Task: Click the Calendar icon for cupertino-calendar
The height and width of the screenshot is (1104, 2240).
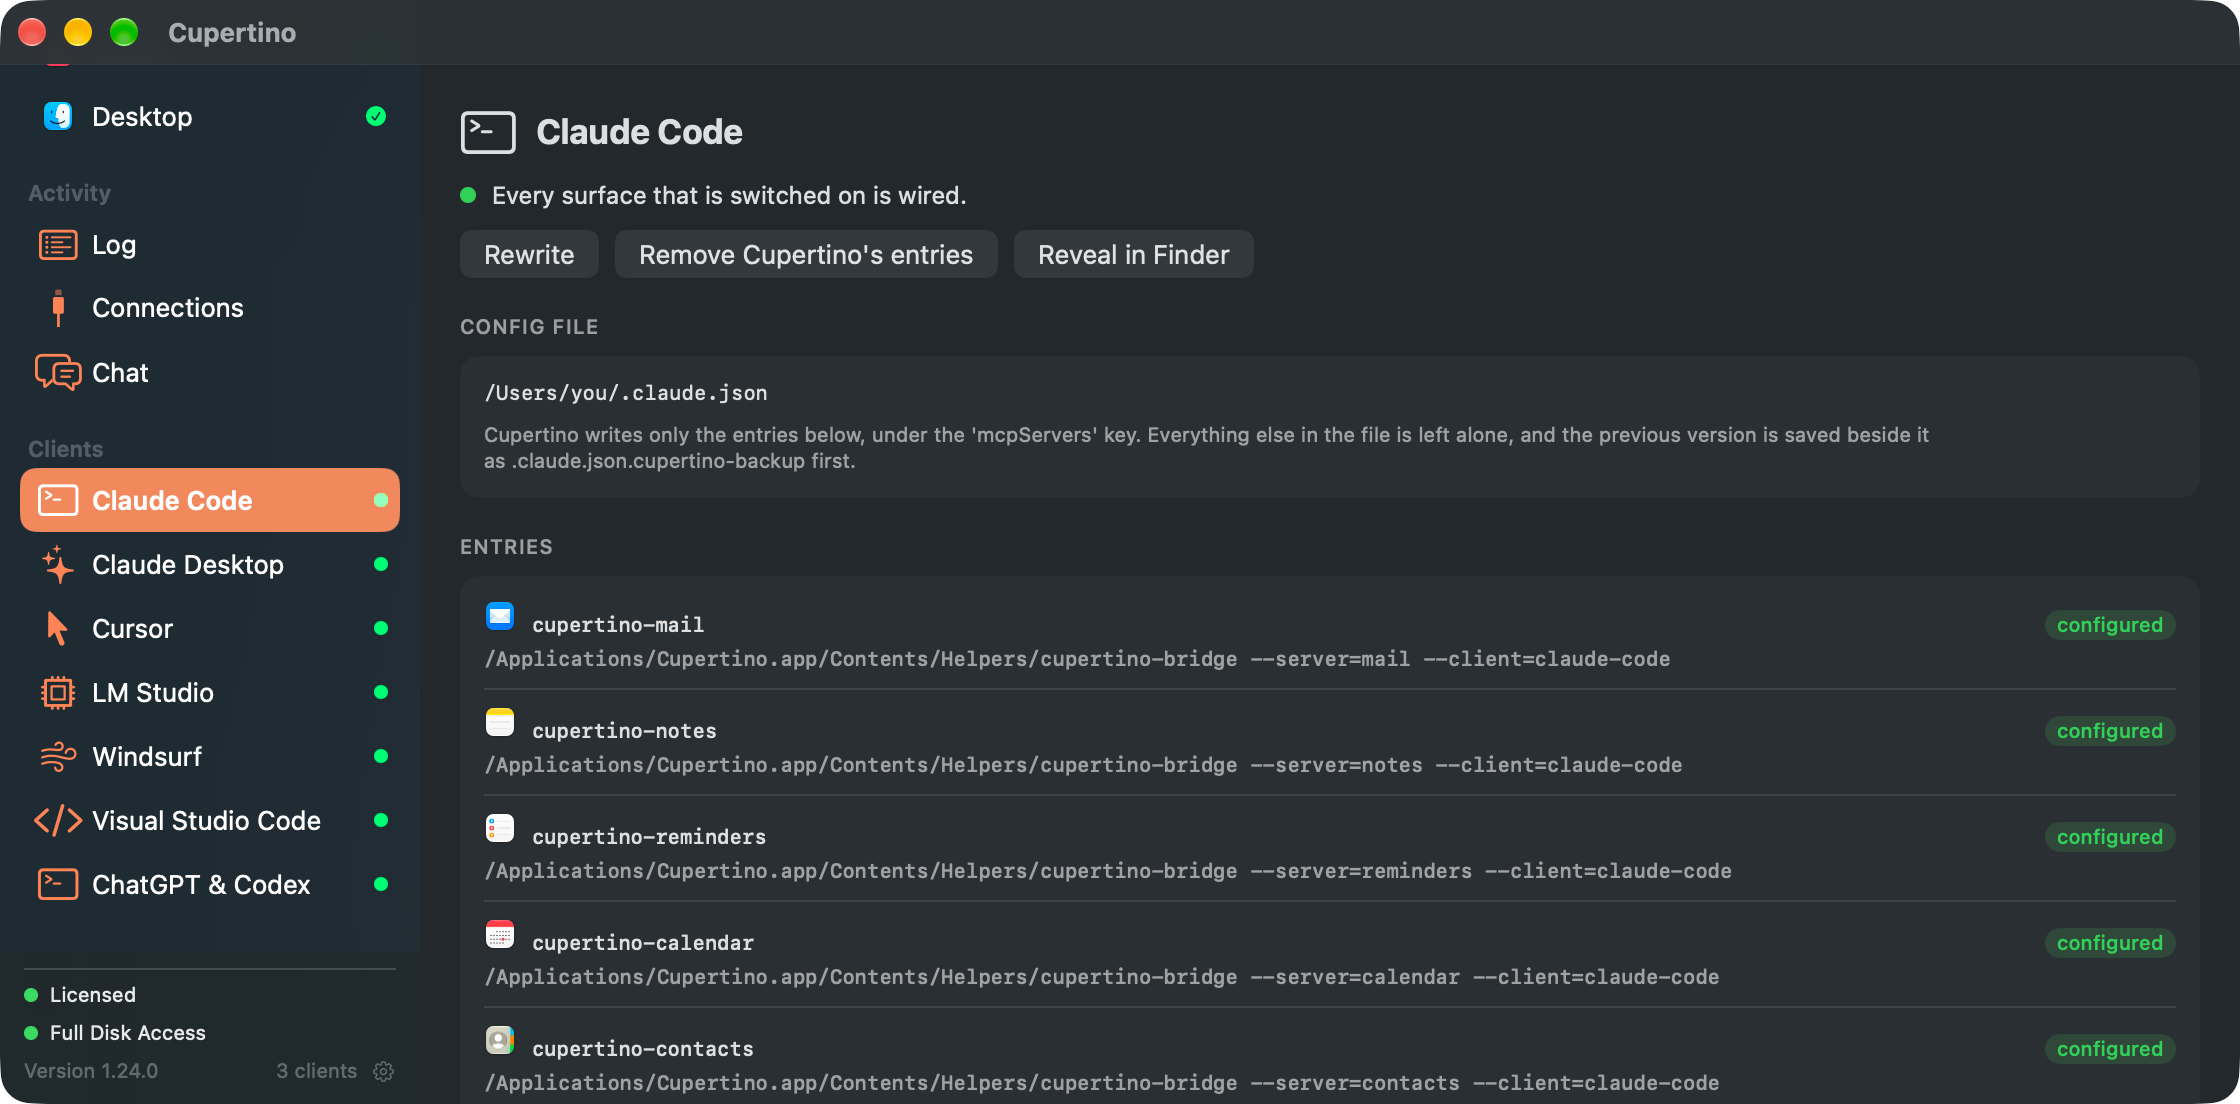Action: coord(500,934)
